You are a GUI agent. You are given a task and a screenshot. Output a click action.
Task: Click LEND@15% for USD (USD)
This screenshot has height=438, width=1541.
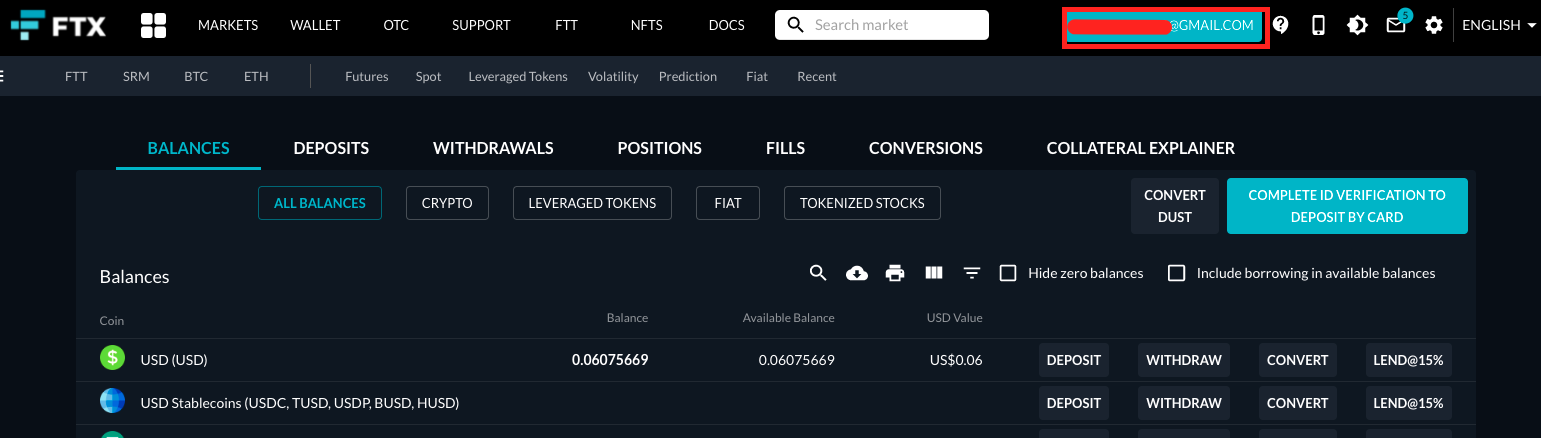pos(1408,360)
